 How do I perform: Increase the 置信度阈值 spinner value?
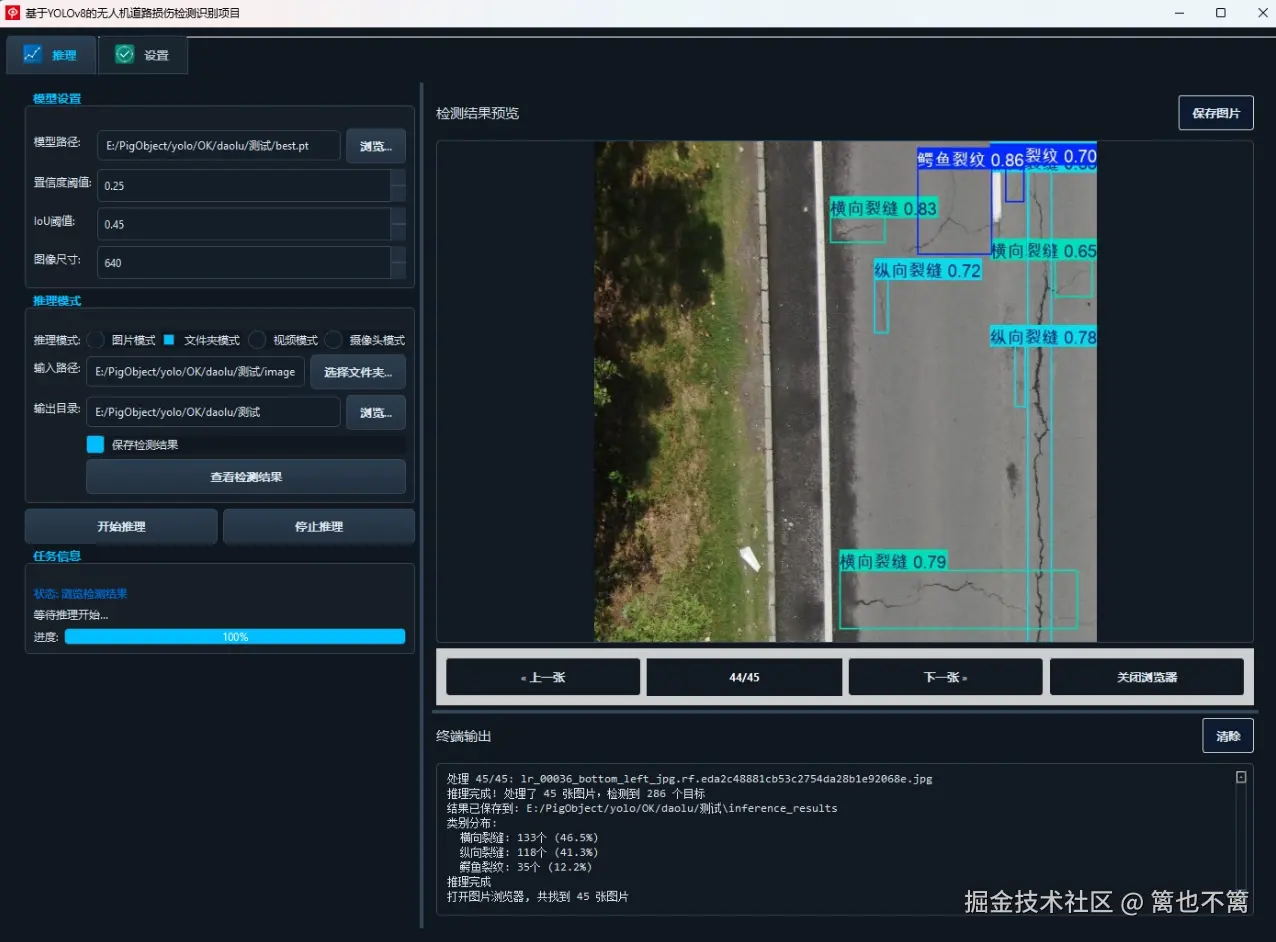point(398,177)
